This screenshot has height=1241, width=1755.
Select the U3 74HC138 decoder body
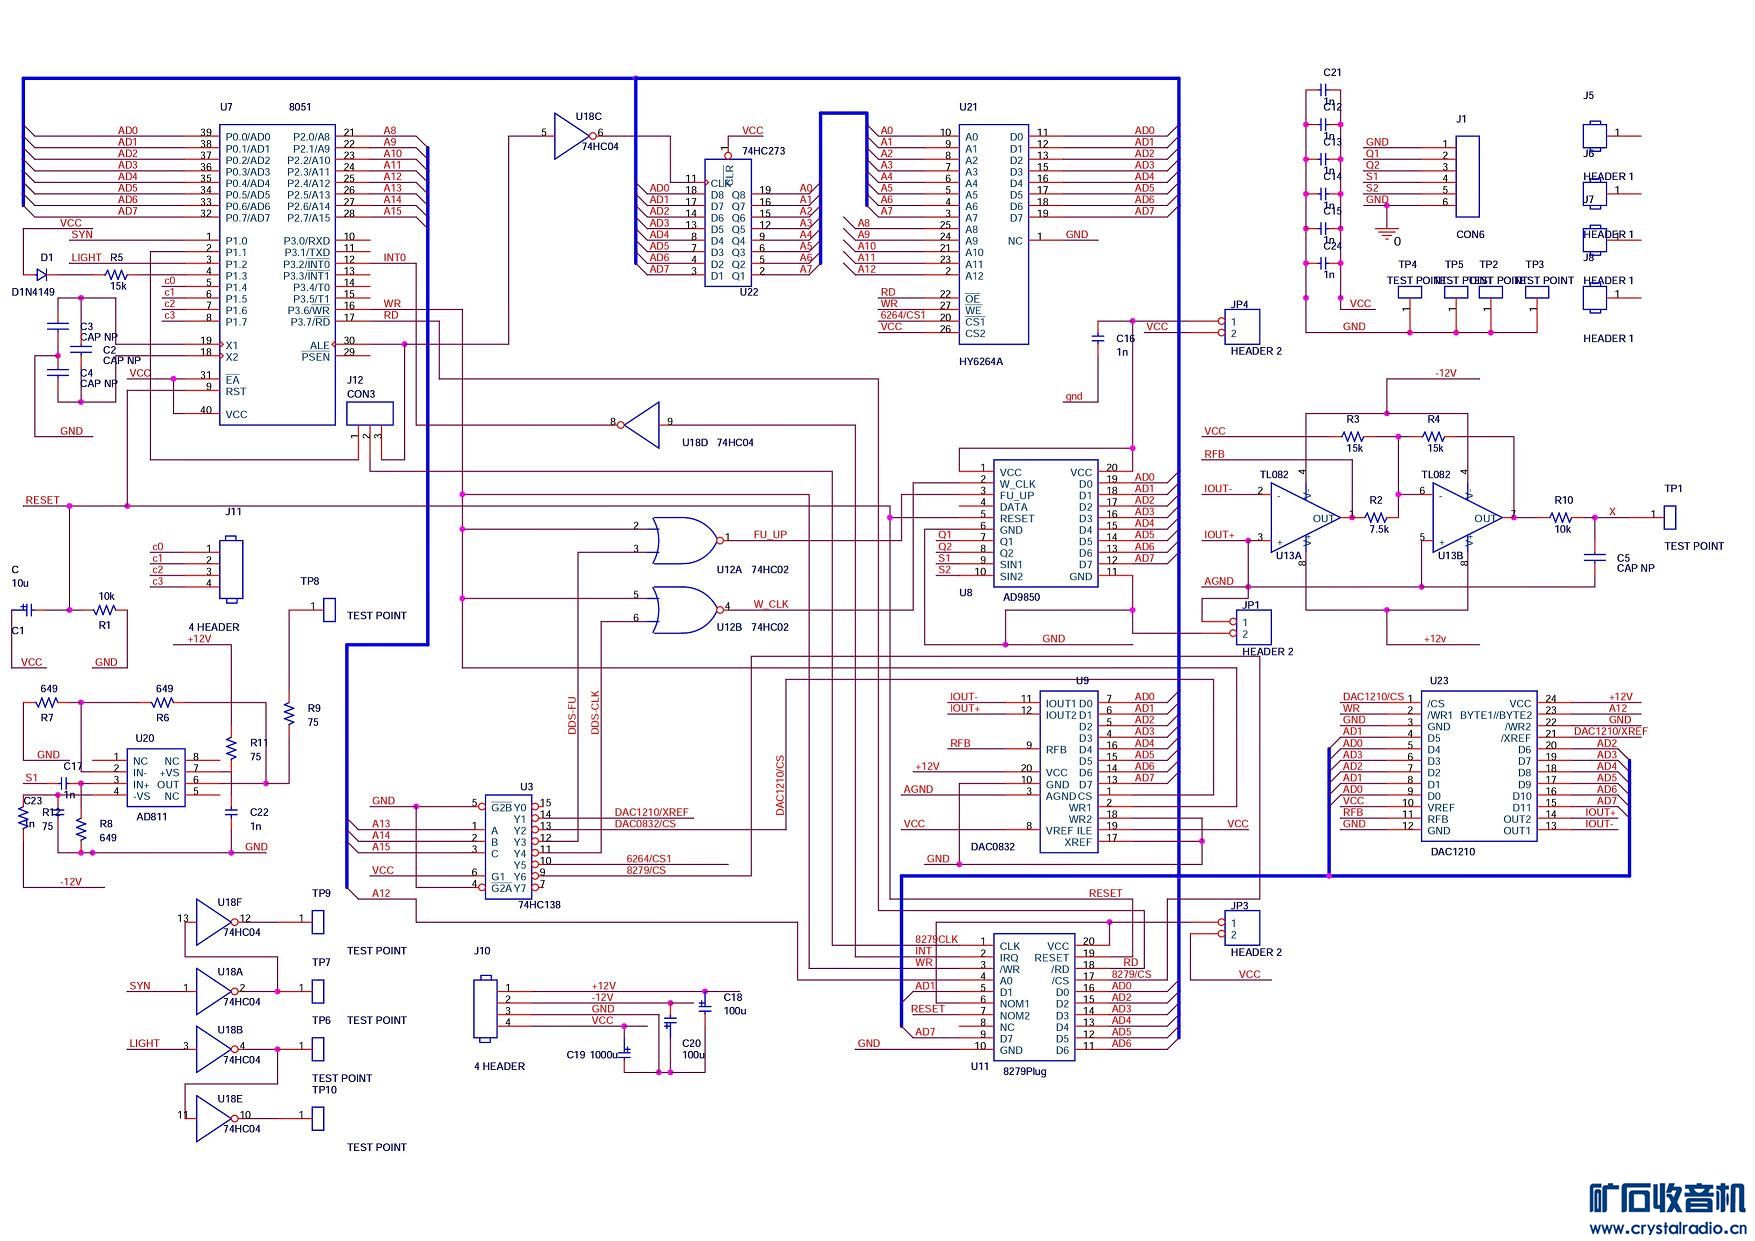[x=509, y=847]
